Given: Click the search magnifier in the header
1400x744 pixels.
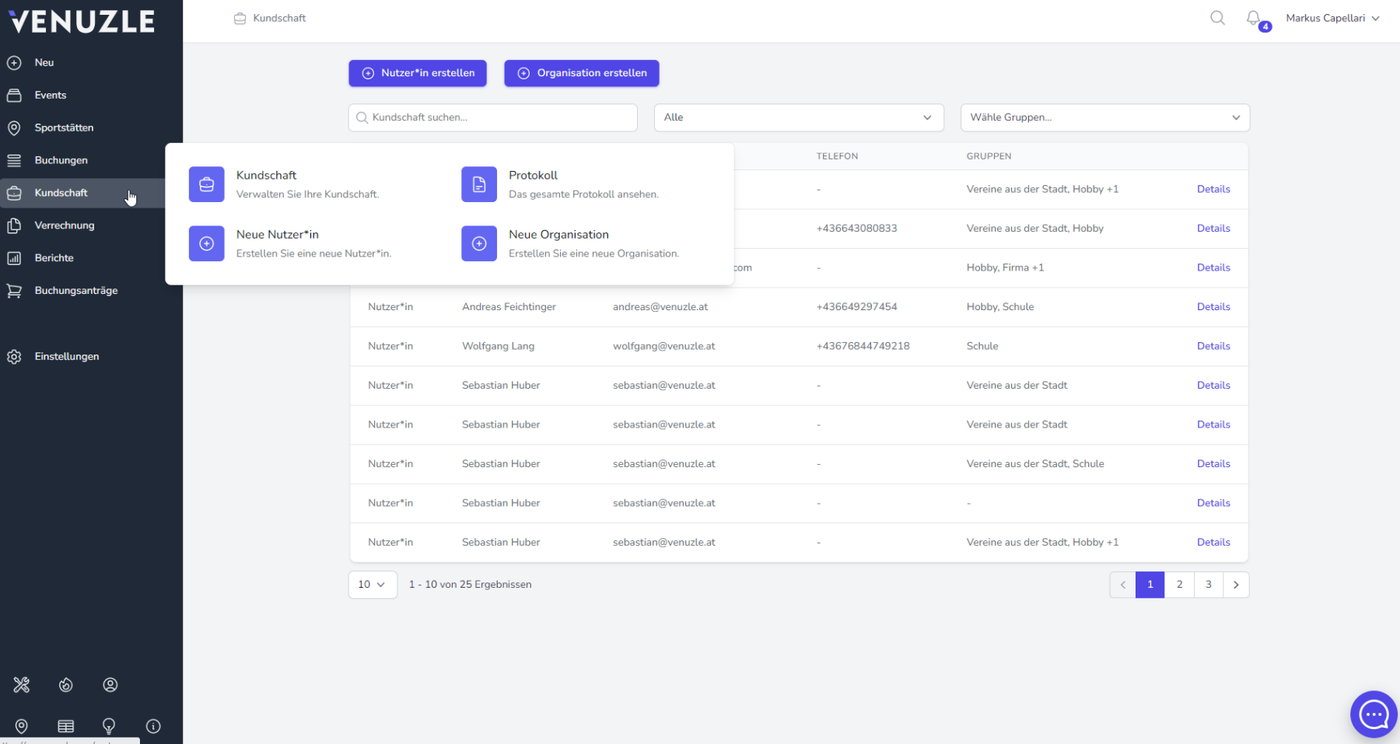Looking at the screenshot, I should 1217,18.
